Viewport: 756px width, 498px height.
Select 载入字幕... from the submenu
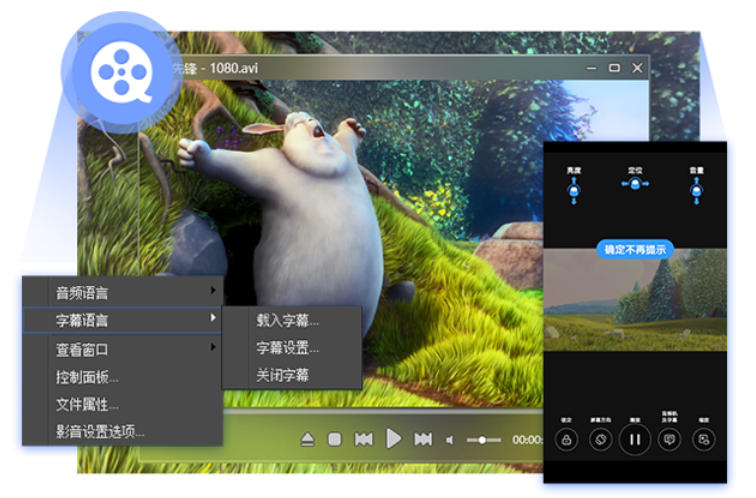coord(287,321)
